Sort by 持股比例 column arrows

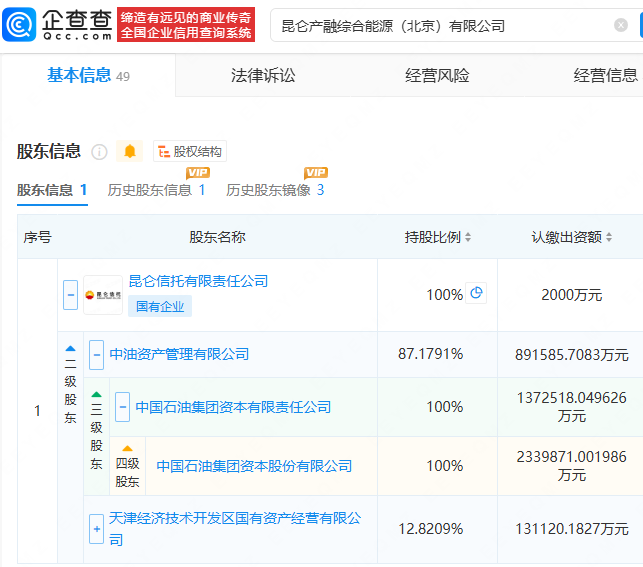pos(468,238)
